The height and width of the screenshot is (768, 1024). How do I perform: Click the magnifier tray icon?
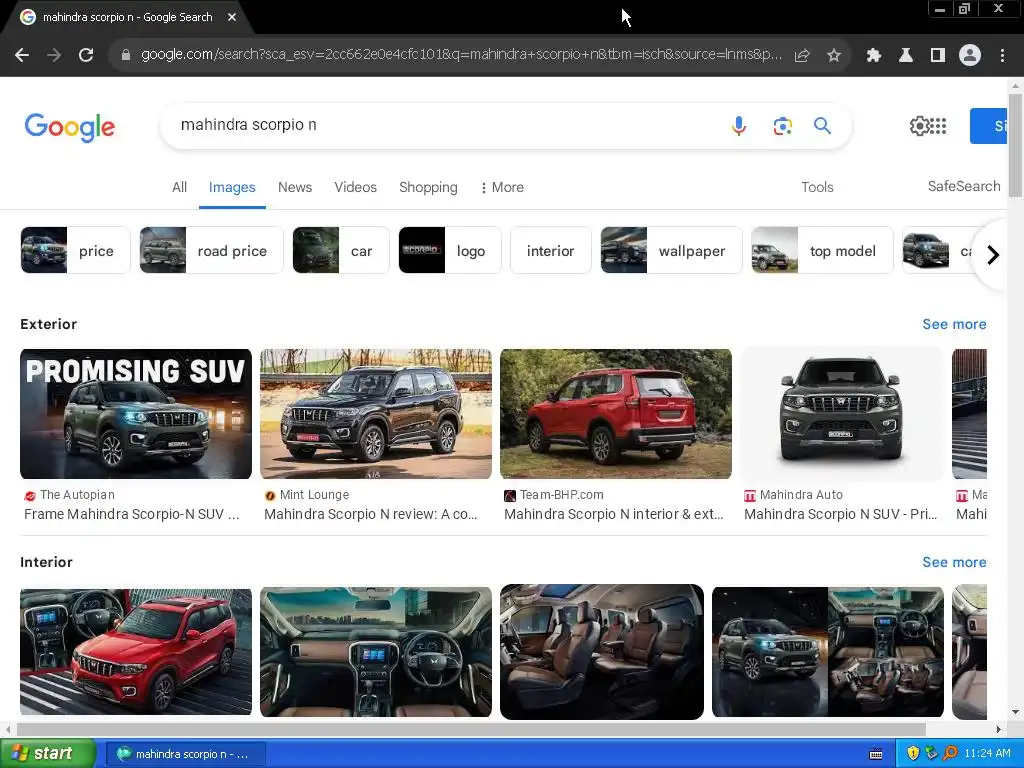pos(950,753)
